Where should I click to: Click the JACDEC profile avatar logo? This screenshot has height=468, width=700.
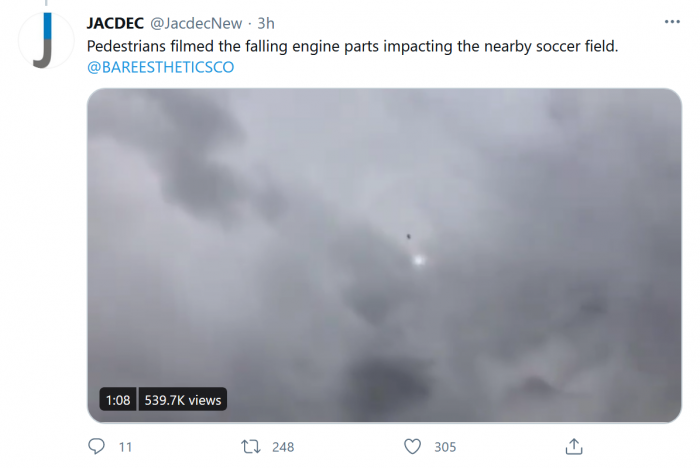41,43
